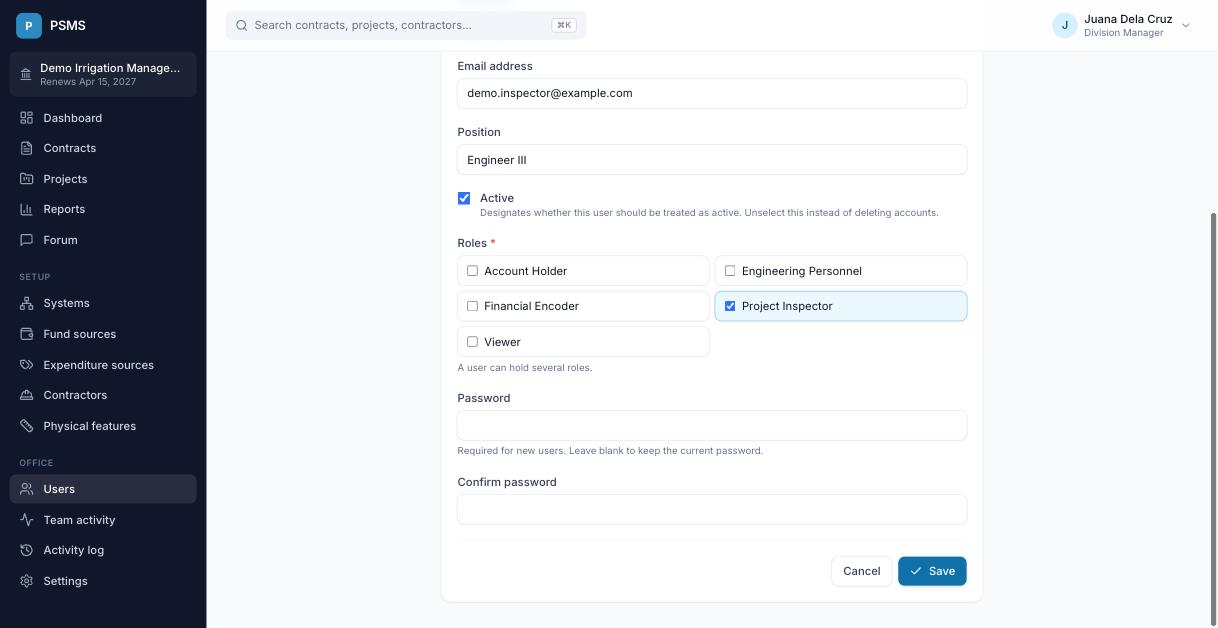The width and height of the screenshot is (1218, 628).
Task: Click the Physical features ruler icon
Action: point(27,426)
